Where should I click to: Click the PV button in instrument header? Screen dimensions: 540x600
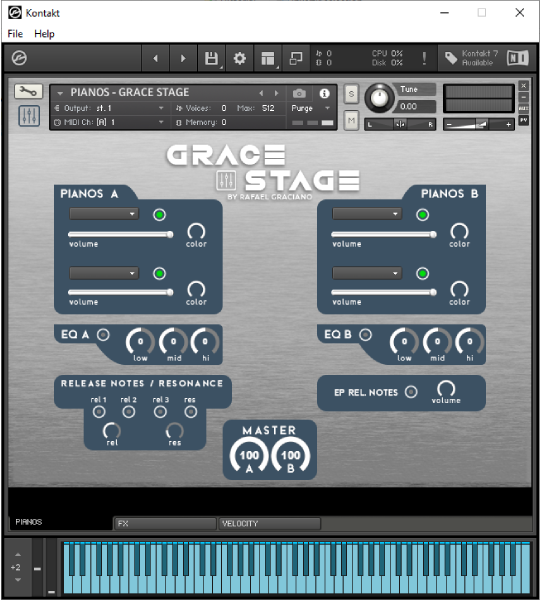pos(523,120)
